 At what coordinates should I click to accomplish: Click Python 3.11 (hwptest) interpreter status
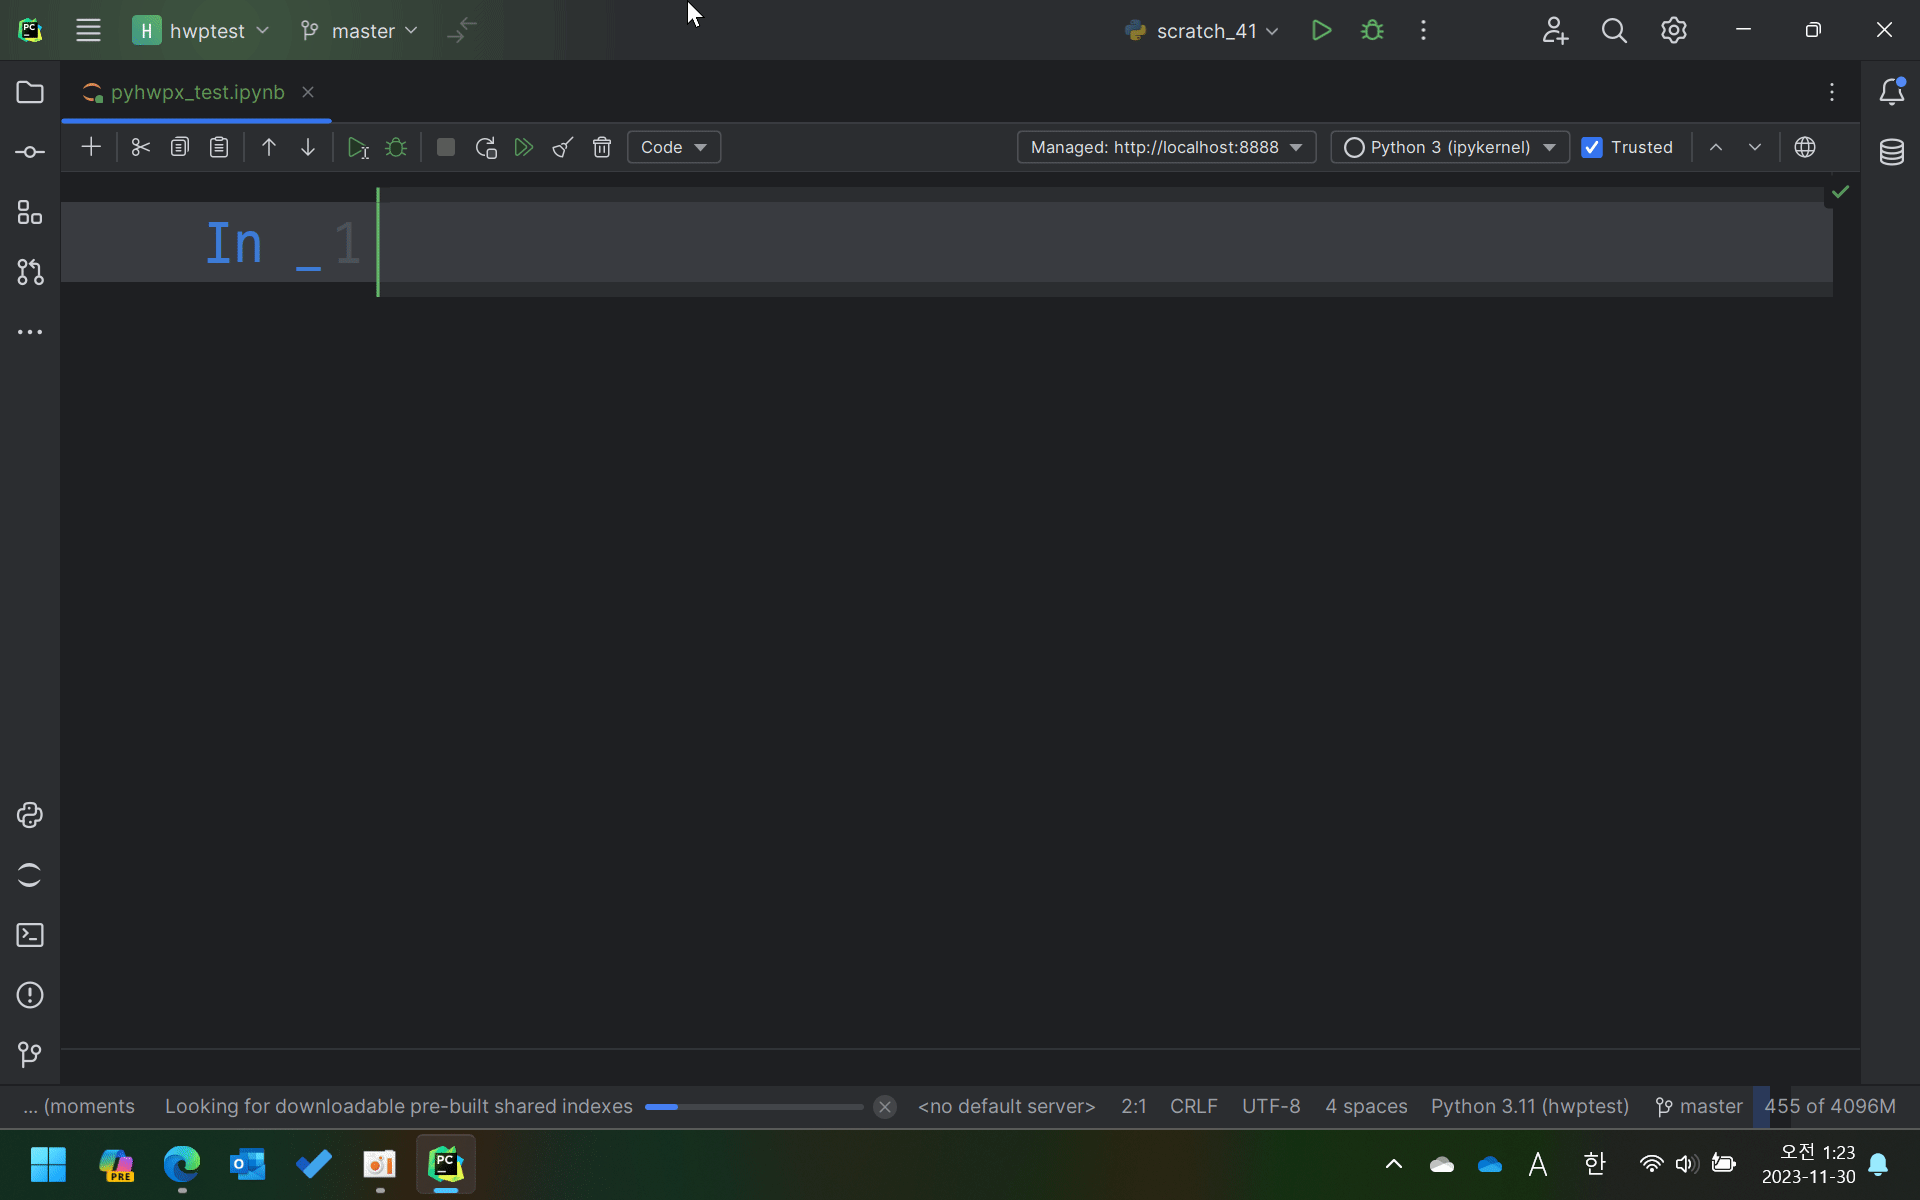(1529, 1106)
